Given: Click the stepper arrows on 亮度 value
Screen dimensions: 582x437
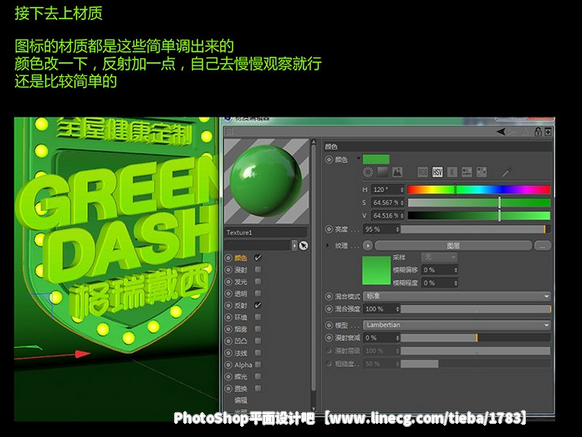Looking at the screenshot, I should (397, 229).
